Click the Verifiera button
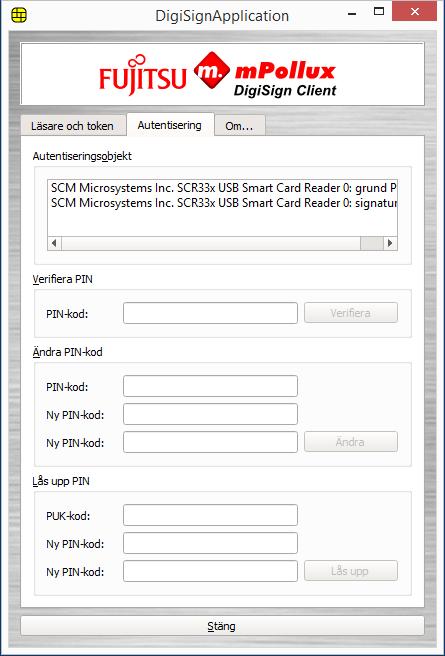 point(351,313)
